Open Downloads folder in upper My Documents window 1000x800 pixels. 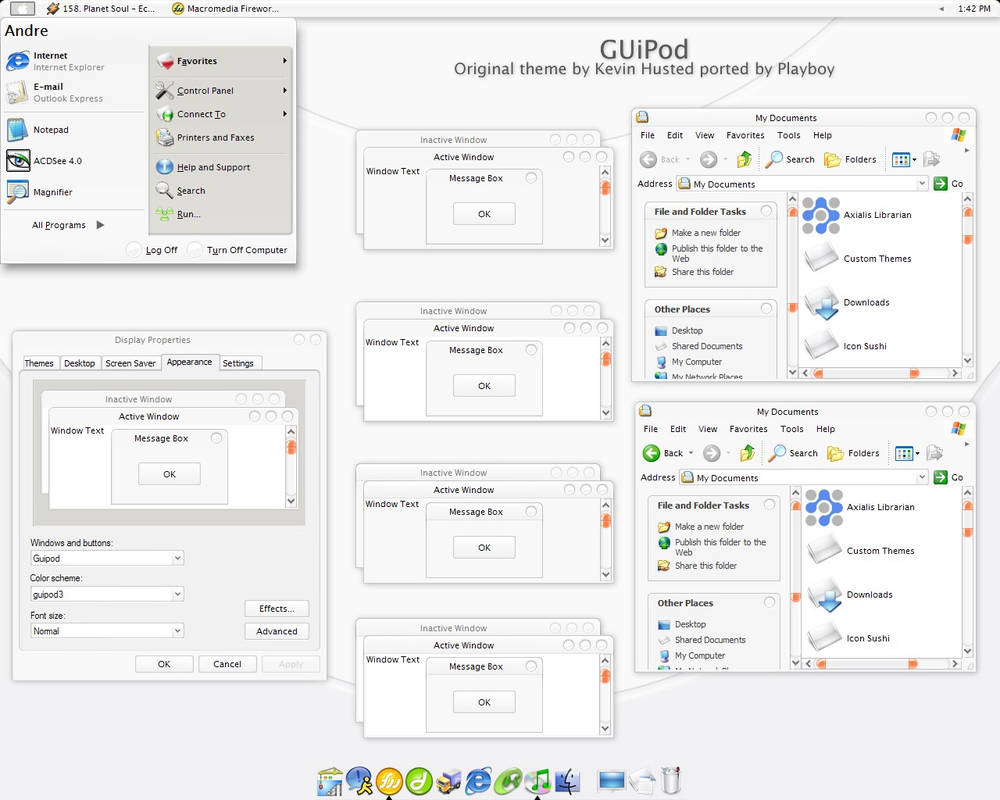846,303
